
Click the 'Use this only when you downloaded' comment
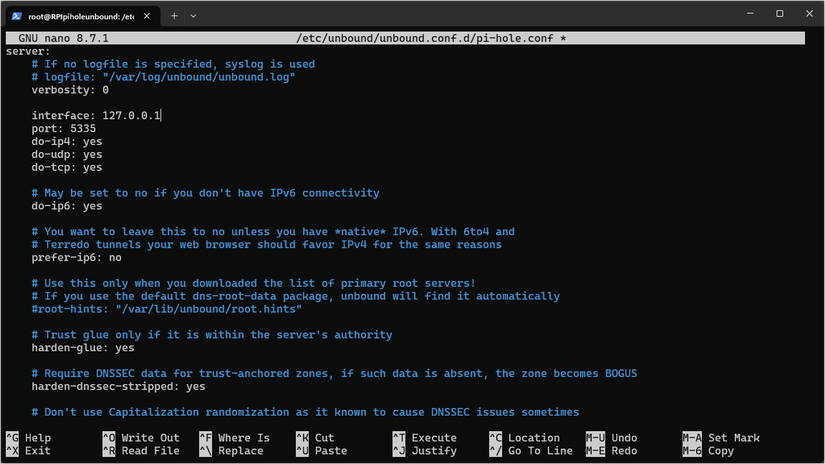click(x=254, y=284)
